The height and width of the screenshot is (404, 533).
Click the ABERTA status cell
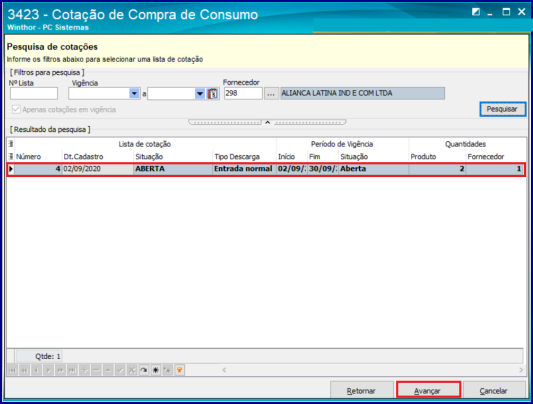click(x=173, y=169)
